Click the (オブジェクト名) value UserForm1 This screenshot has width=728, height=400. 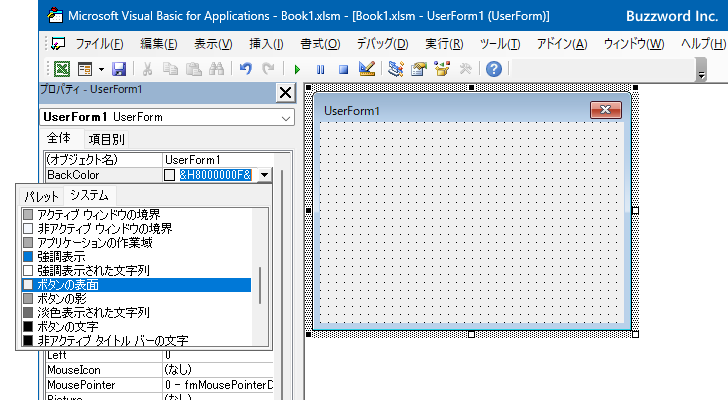pos(217,160)
